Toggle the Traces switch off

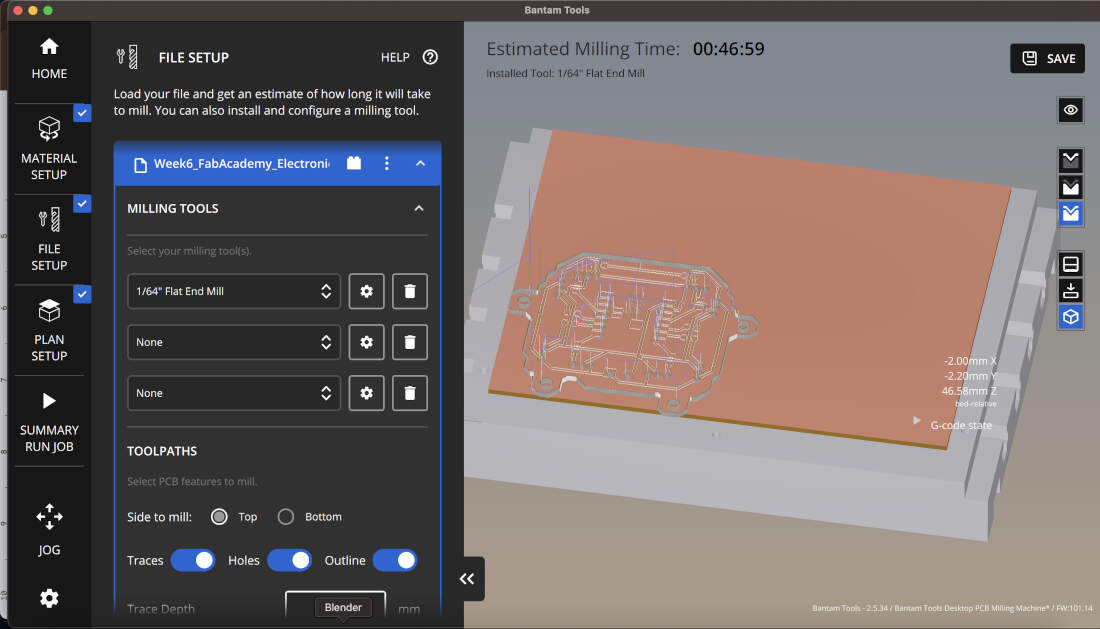coord(193,560)
